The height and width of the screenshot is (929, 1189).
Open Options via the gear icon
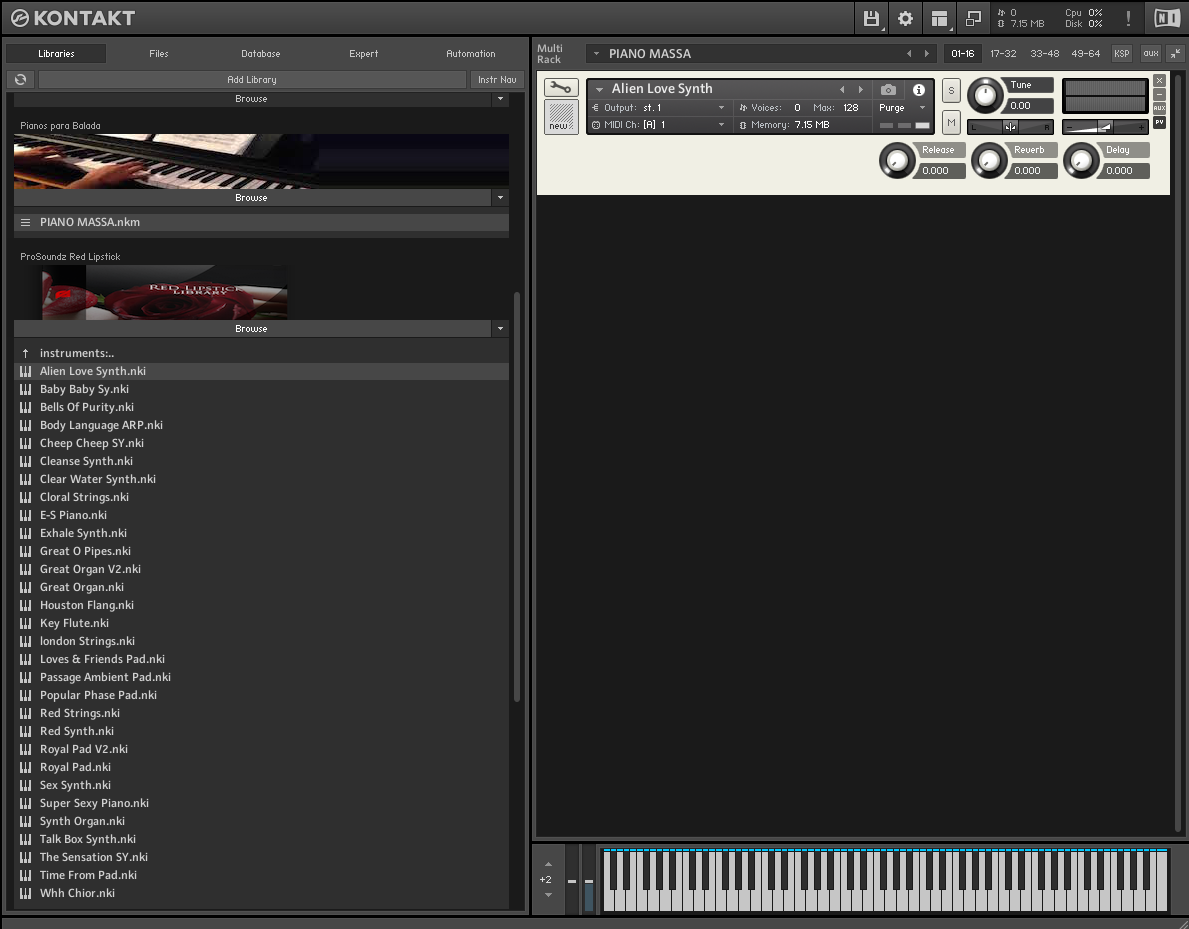[x=905, y=18]
